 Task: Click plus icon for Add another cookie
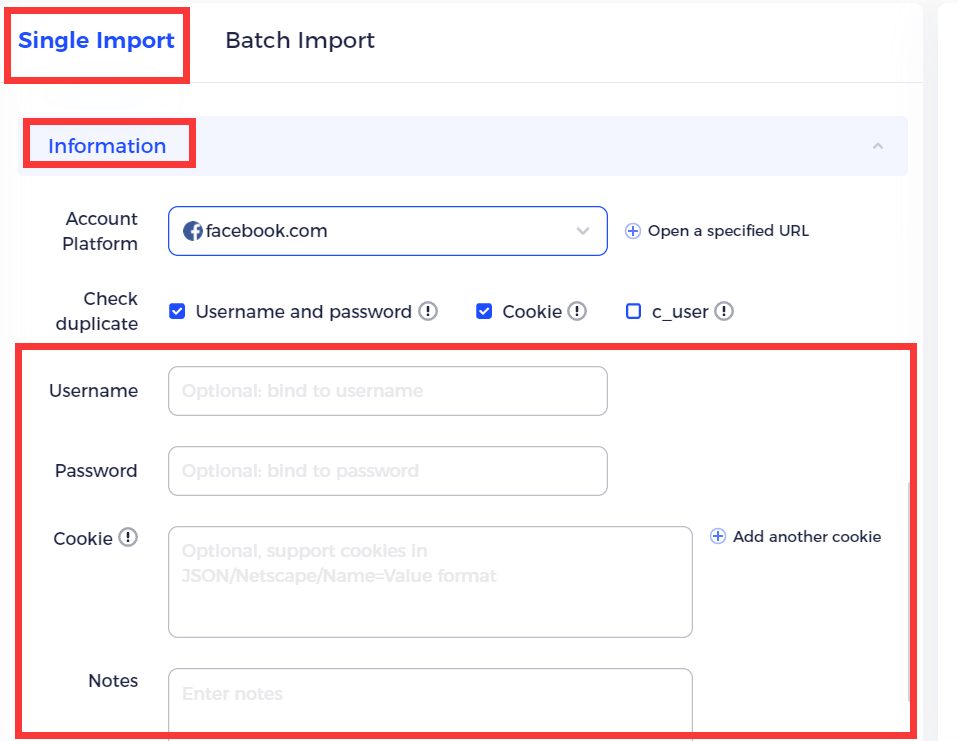click(717, 536)
